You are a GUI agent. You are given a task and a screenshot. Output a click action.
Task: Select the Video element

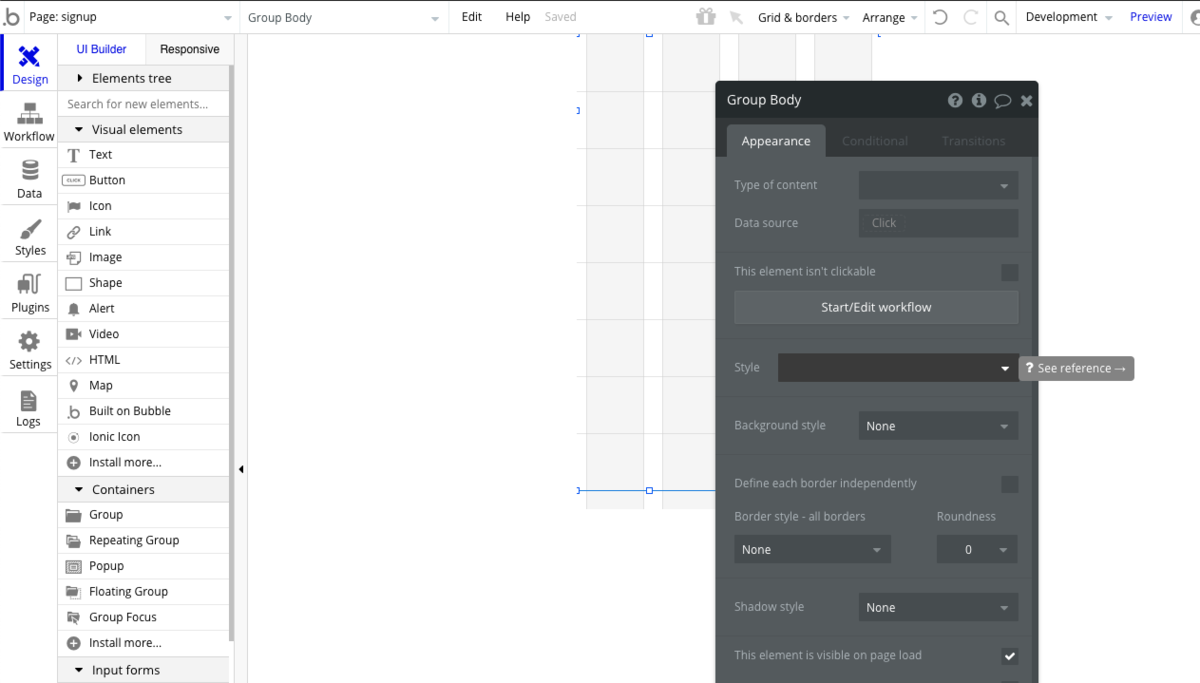[144, 334]
